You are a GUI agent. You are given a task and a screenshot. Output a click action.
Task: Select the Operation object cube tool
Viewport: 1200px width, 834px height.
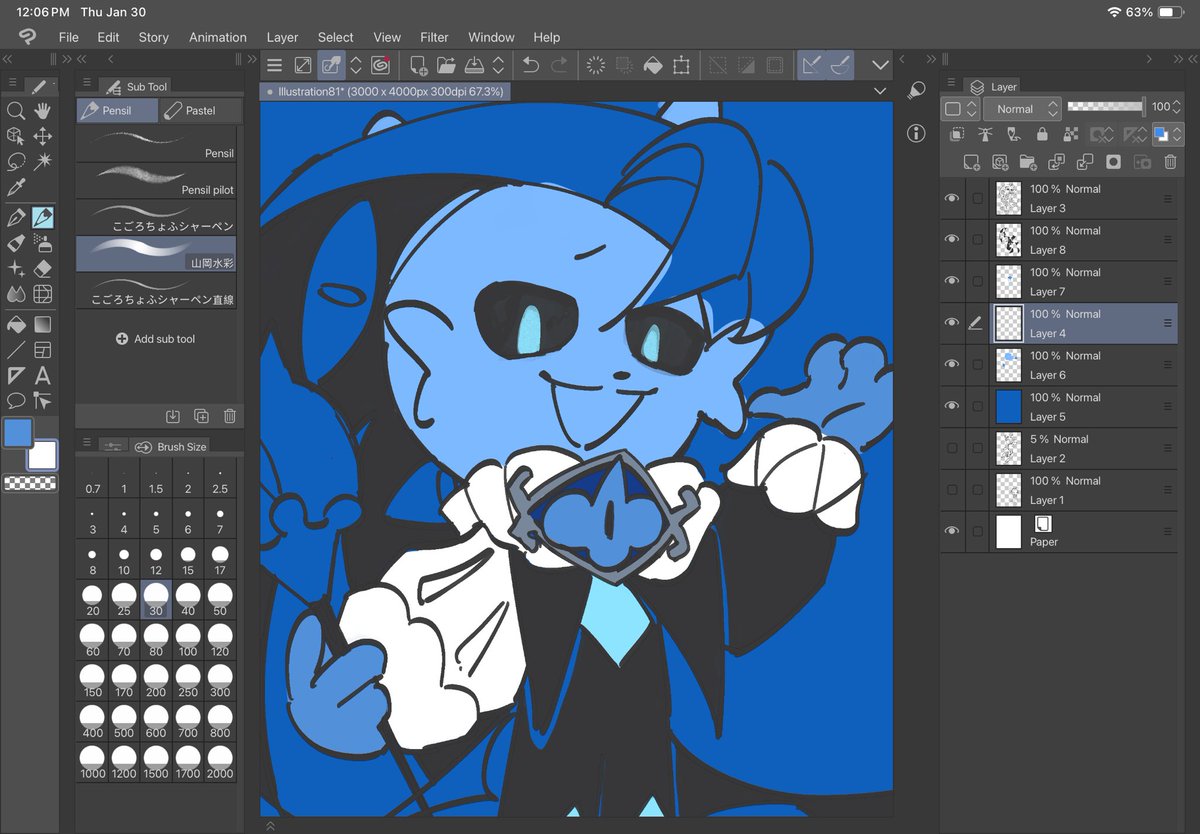click(x=15, y=136)
